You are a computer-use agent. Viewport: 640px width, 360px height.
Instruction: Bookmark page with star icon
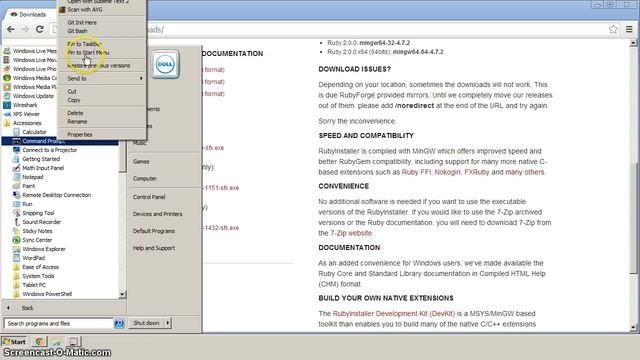(x=613, y=29)
